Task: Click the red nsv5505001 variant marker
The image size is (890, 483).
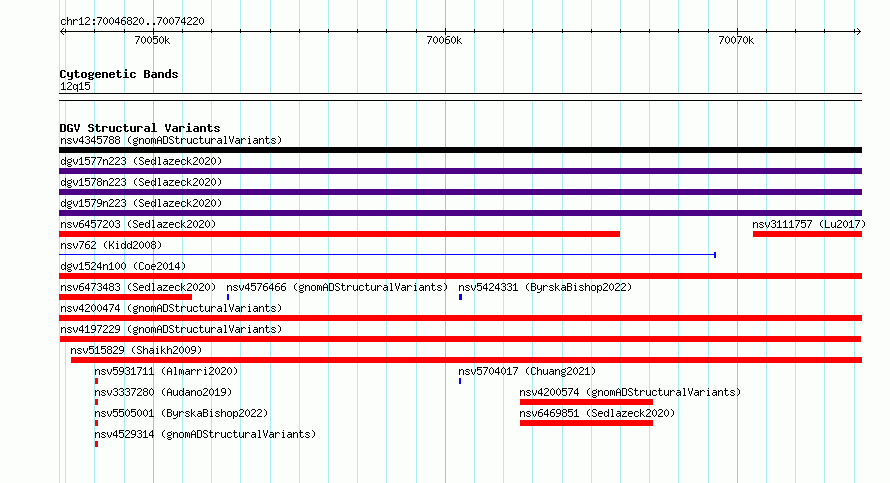Action: pos(96,423)
